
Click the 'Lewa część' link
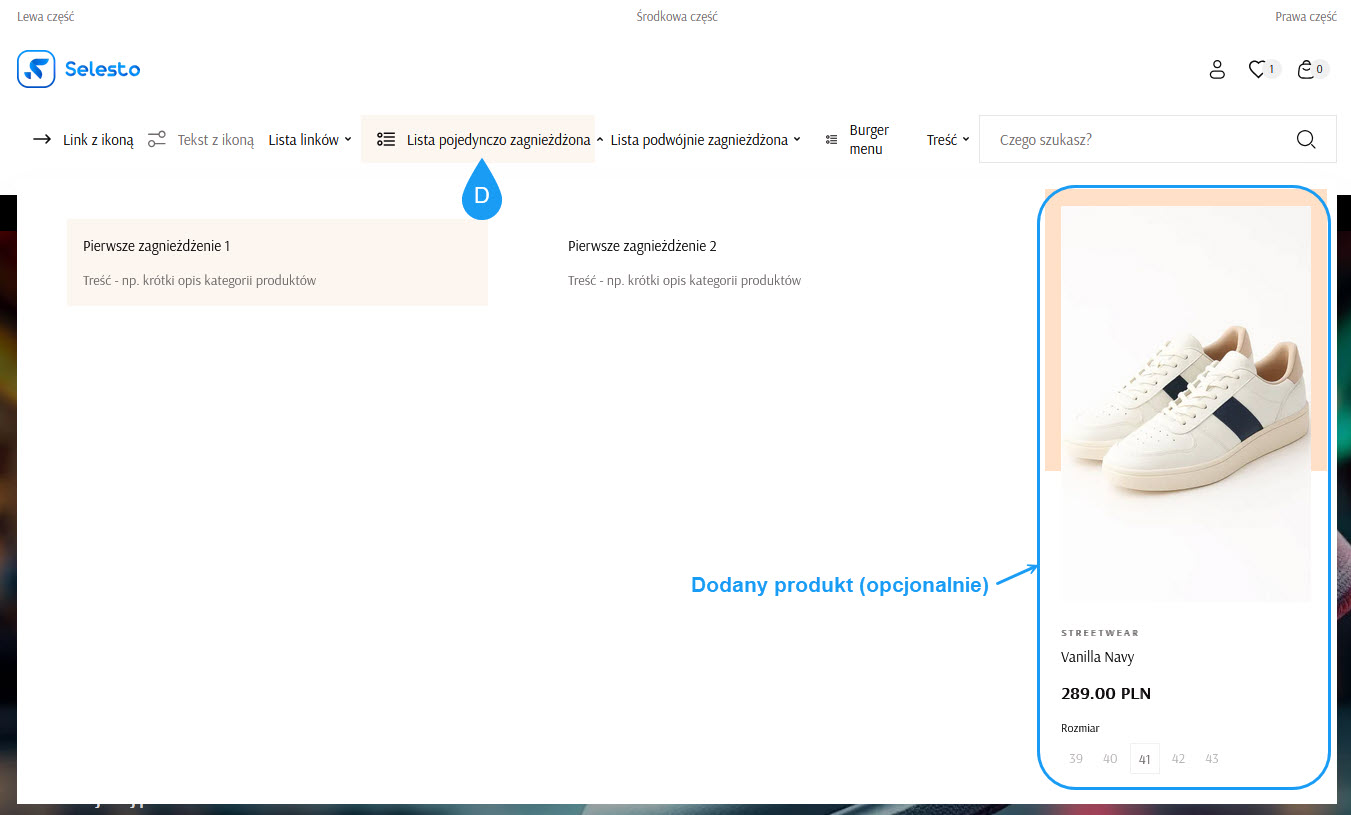46,16
